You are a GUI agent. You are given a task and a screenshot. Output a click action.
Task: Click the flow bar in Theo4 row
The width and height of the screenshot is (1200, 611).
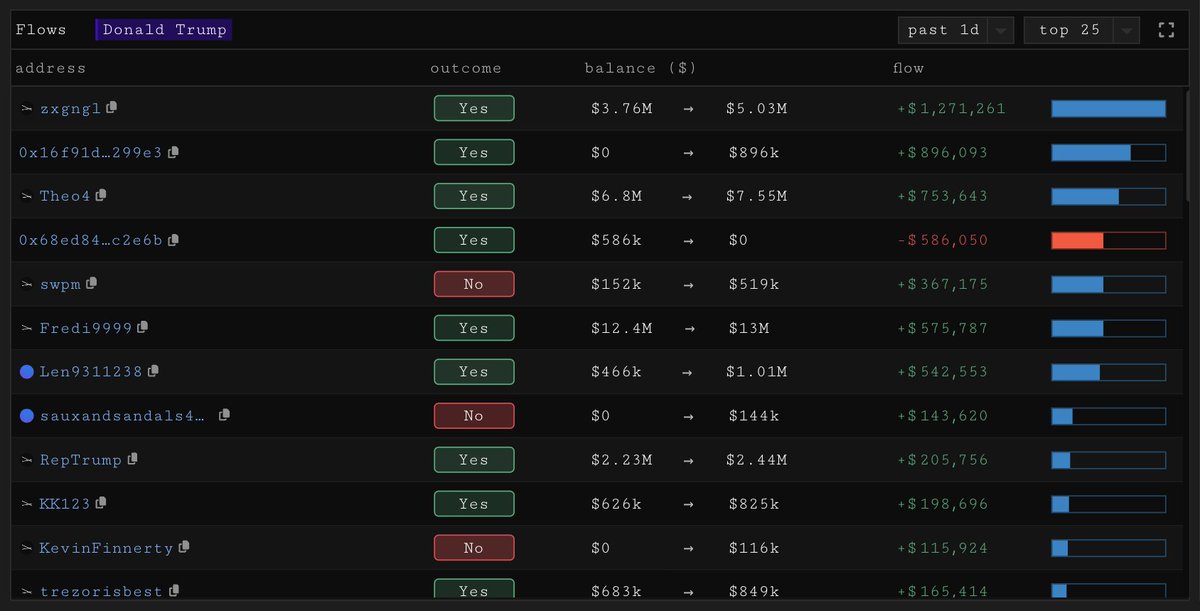1108,196
